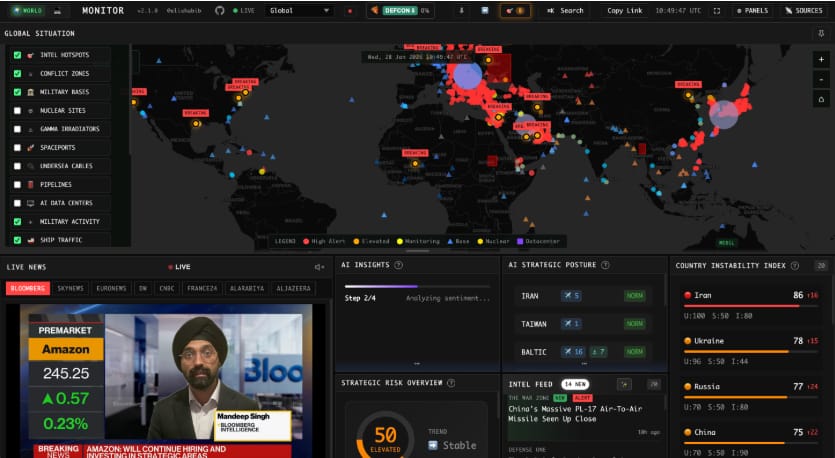Open the Sources button in header
835x458 pixels.
(x=802, y=11)
